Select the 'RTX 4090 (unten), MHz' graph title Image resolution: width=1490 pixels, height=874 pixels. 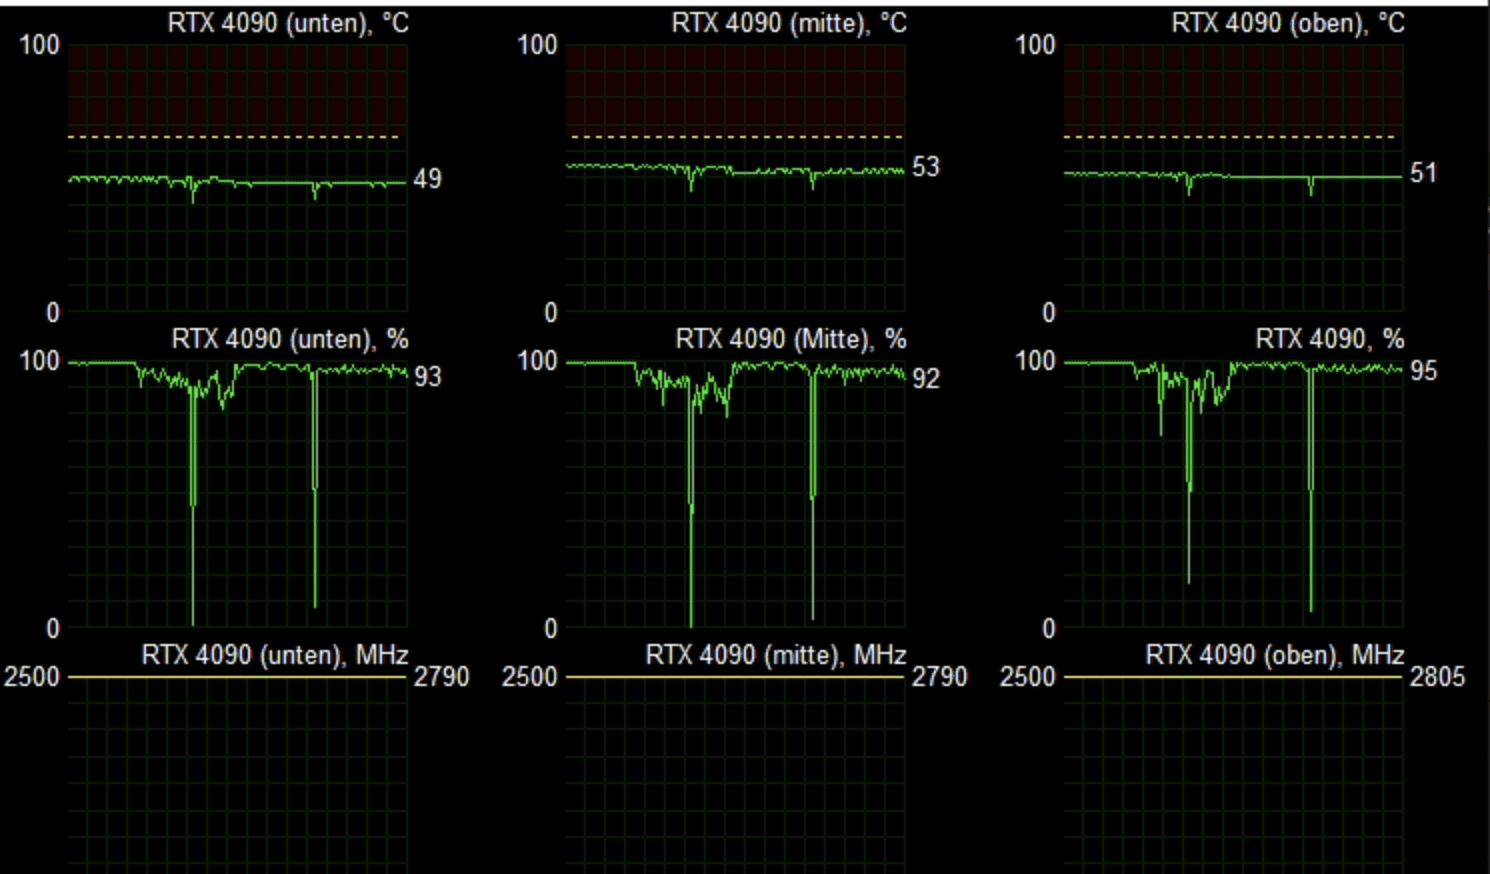[x=275, y=655]
